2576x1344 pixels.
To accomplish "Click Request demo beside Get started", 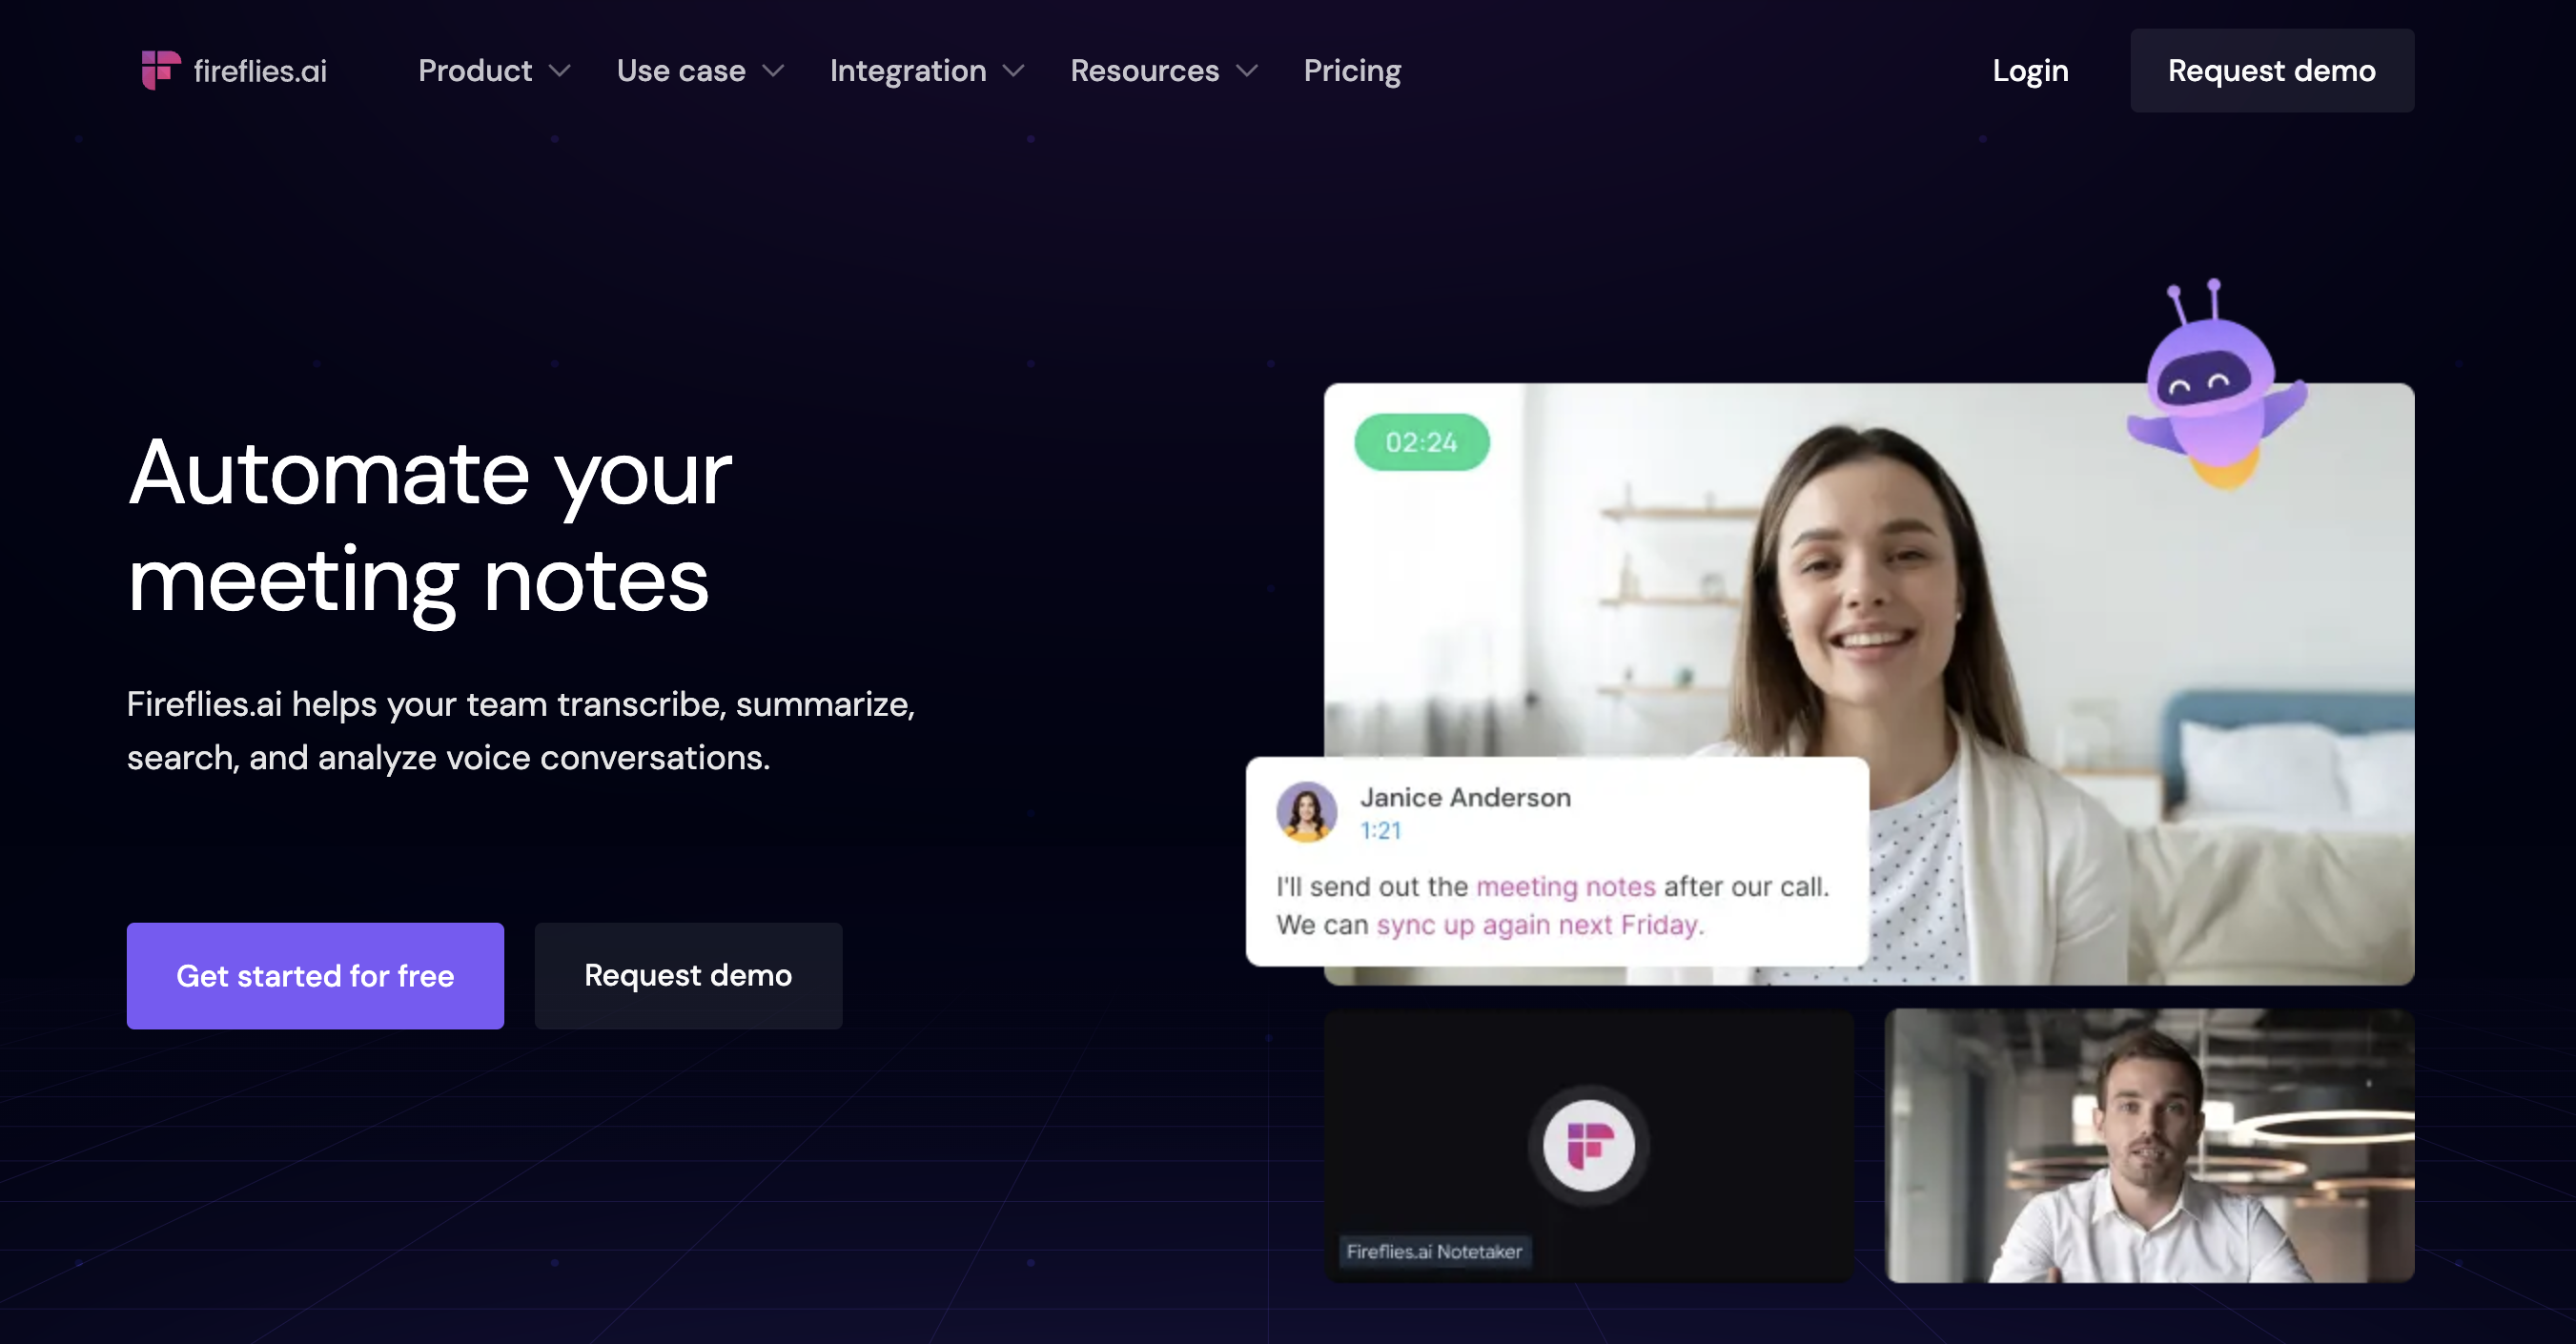I will click(688, 975).
